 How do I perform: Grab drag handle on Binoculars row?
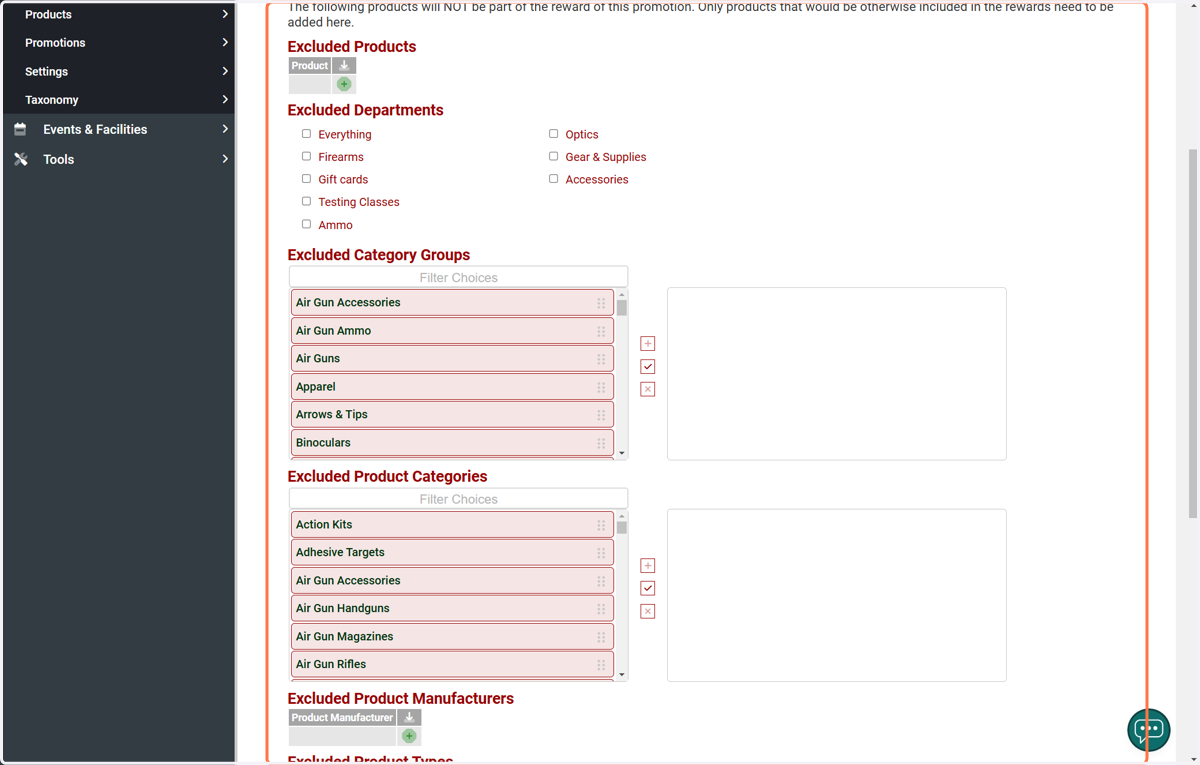pyautogui.click(x=601, y=443)
